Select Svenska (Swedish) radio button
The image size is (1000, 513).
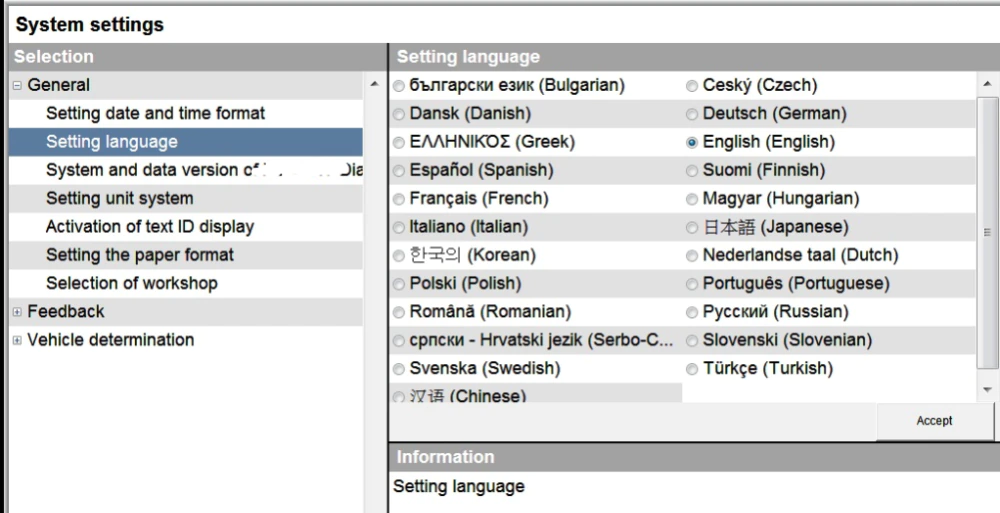[x=399, y=369]
